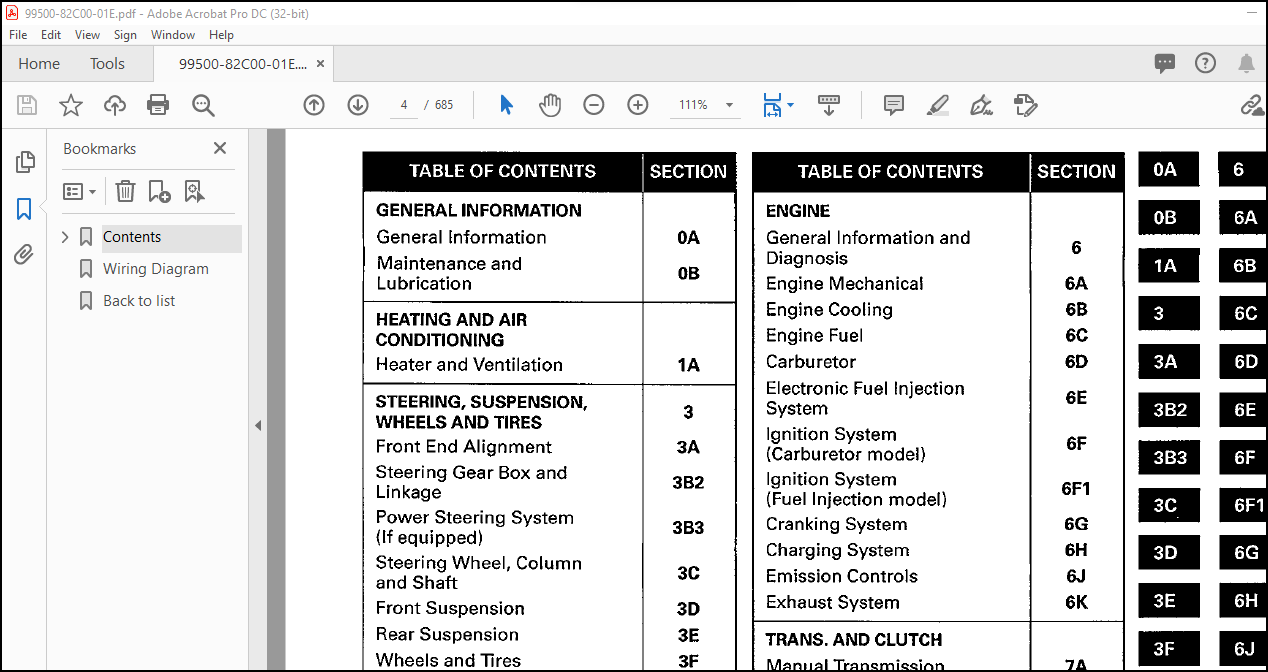Viewport: 1268px width, 672px height.
Task: Open the bookmarks options dropdown menu
Action: (x=80, y=191)
